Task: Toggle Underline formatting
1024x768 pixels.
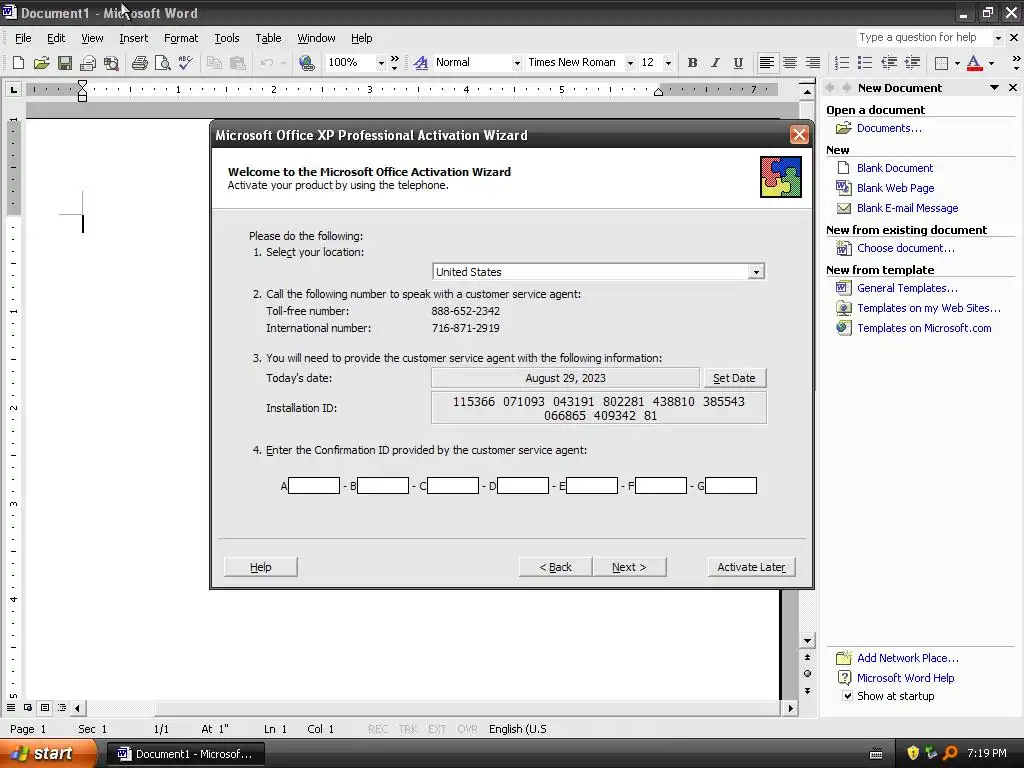Action: coord(738,63)
